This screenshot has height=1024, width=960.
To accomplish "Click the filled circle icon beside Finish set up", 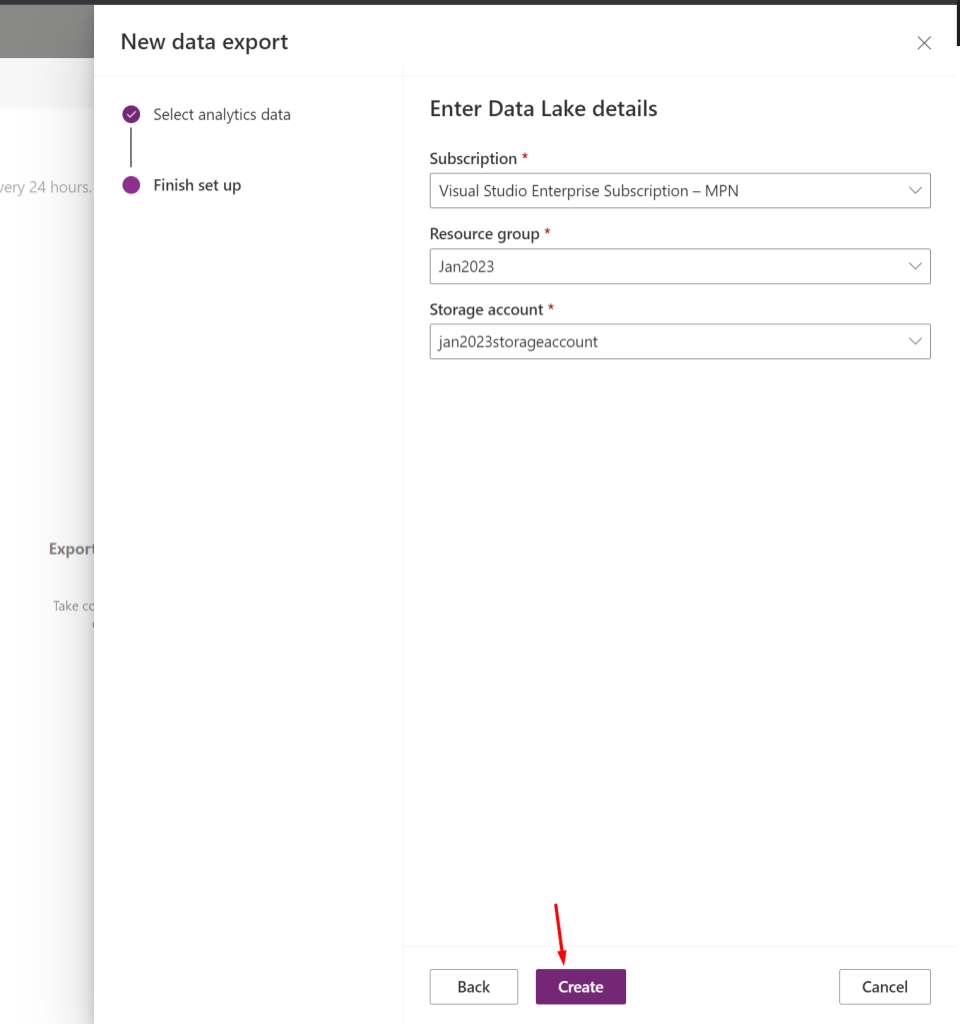I will [x=131, y=185].
